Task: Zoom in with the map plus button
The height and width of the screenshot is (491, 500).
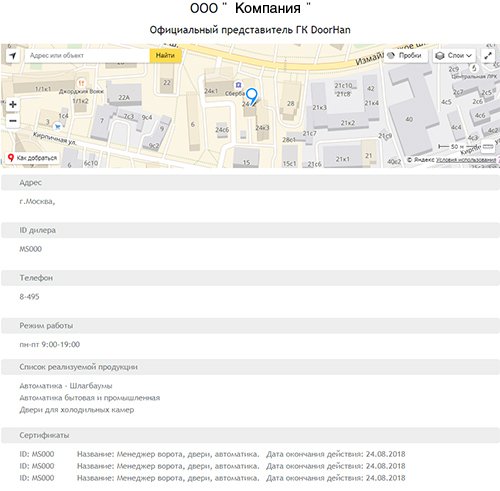Action: point(13,105)
